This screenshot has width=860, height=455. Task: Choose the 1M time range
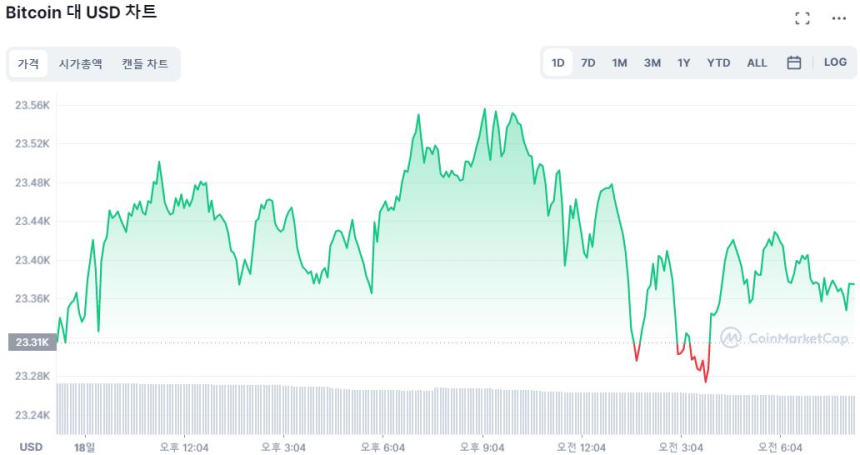(620, 63)
